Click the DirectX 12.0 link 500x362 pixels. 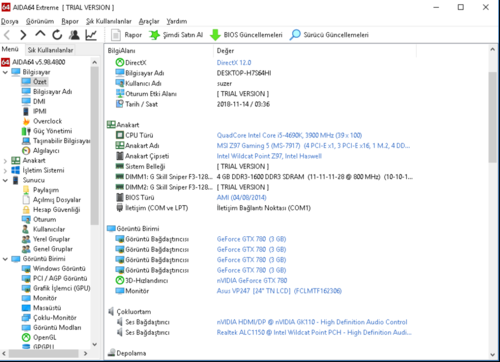[x=234, y=63]
